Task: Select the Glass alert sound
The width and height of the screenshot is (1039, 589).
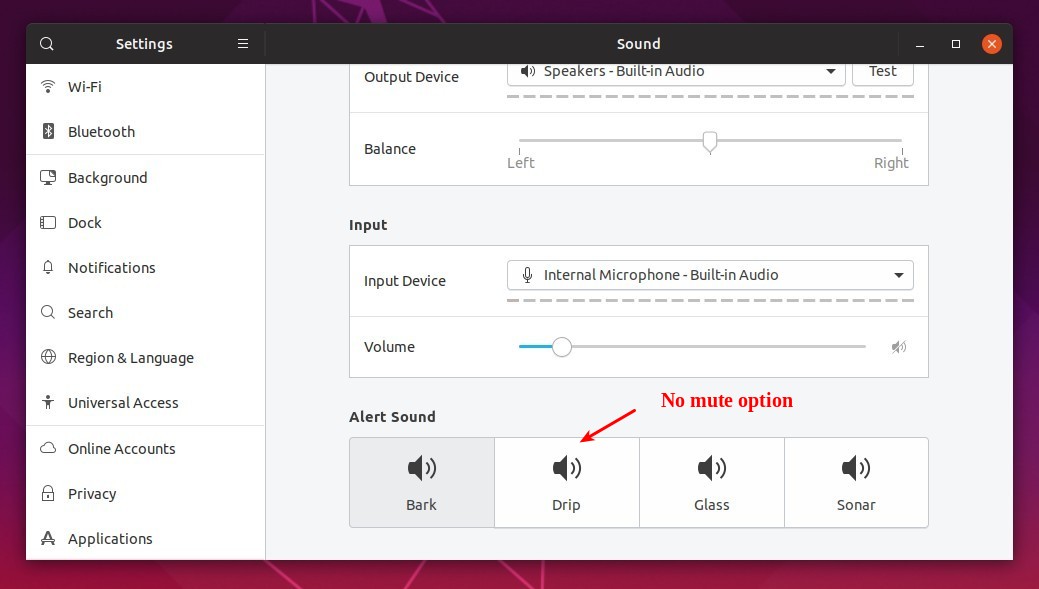Action: pyautogui.click(x=711, y=482)
